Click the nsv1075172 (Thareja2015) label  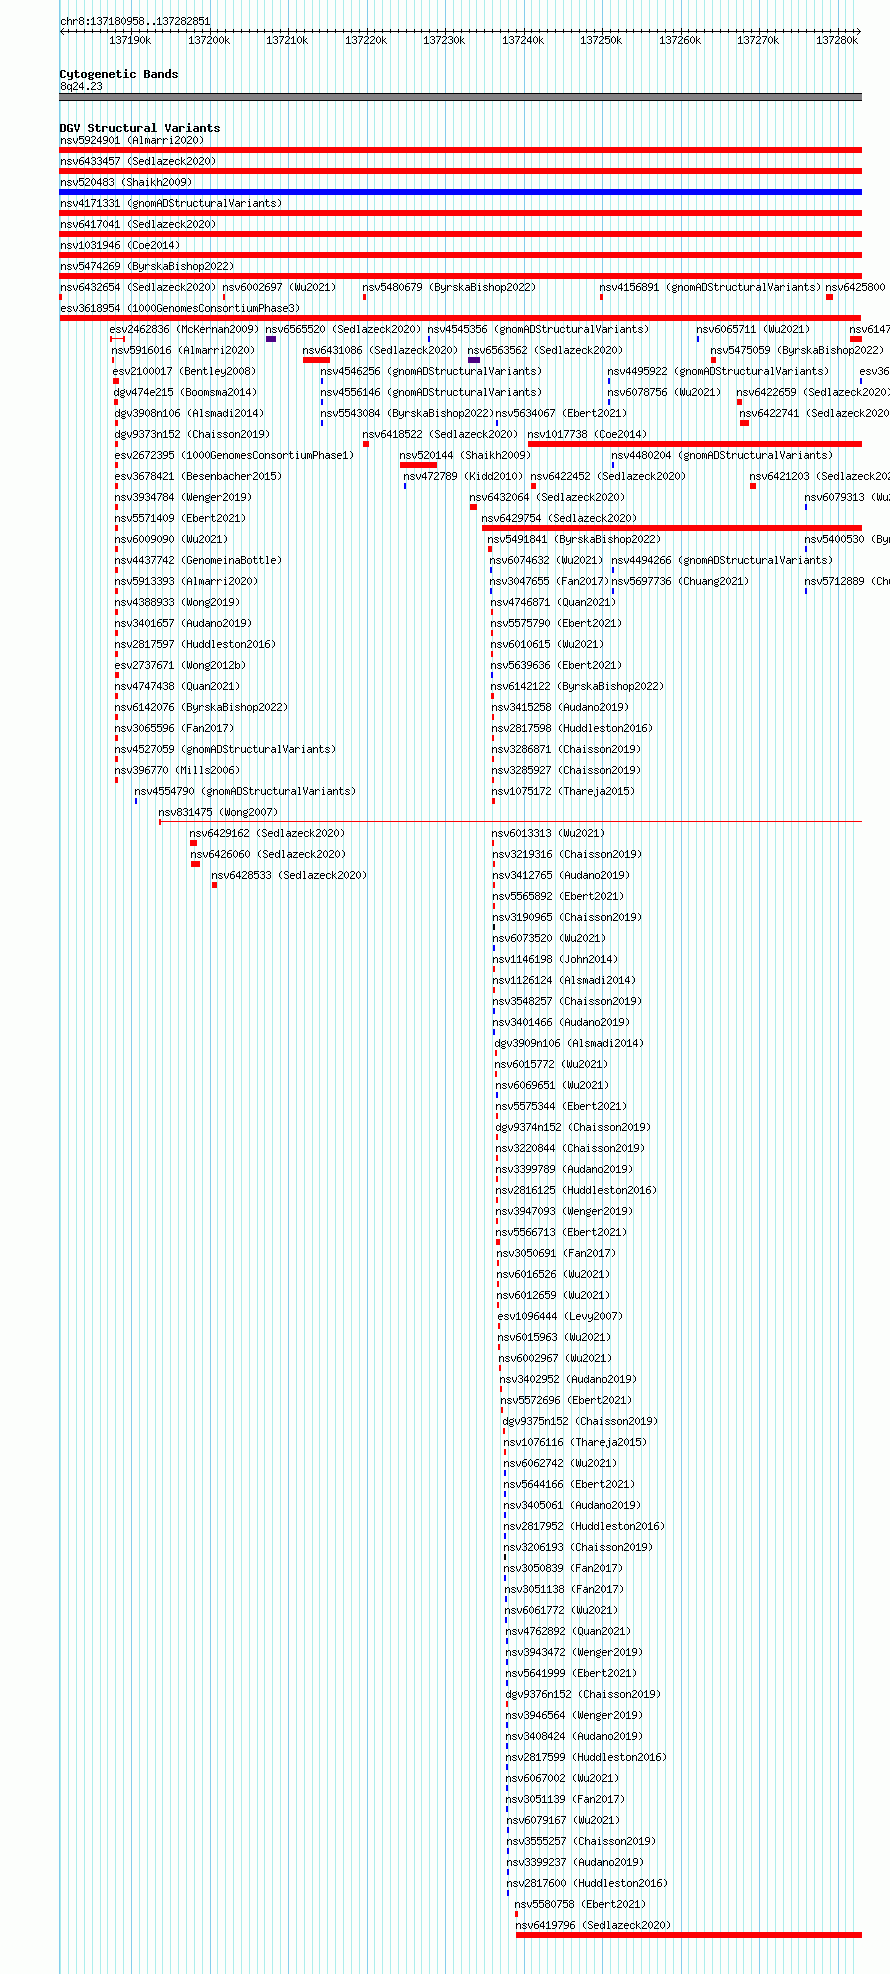tap(563, 791)
